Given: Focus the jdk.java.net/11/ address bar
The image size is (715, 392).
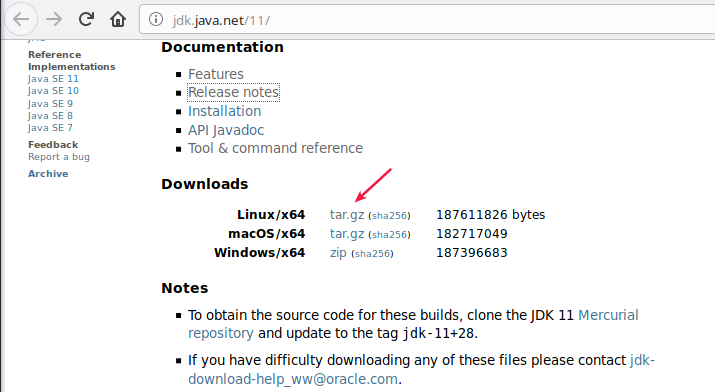Looking at the screenshot, I should (x=429, y=20).
